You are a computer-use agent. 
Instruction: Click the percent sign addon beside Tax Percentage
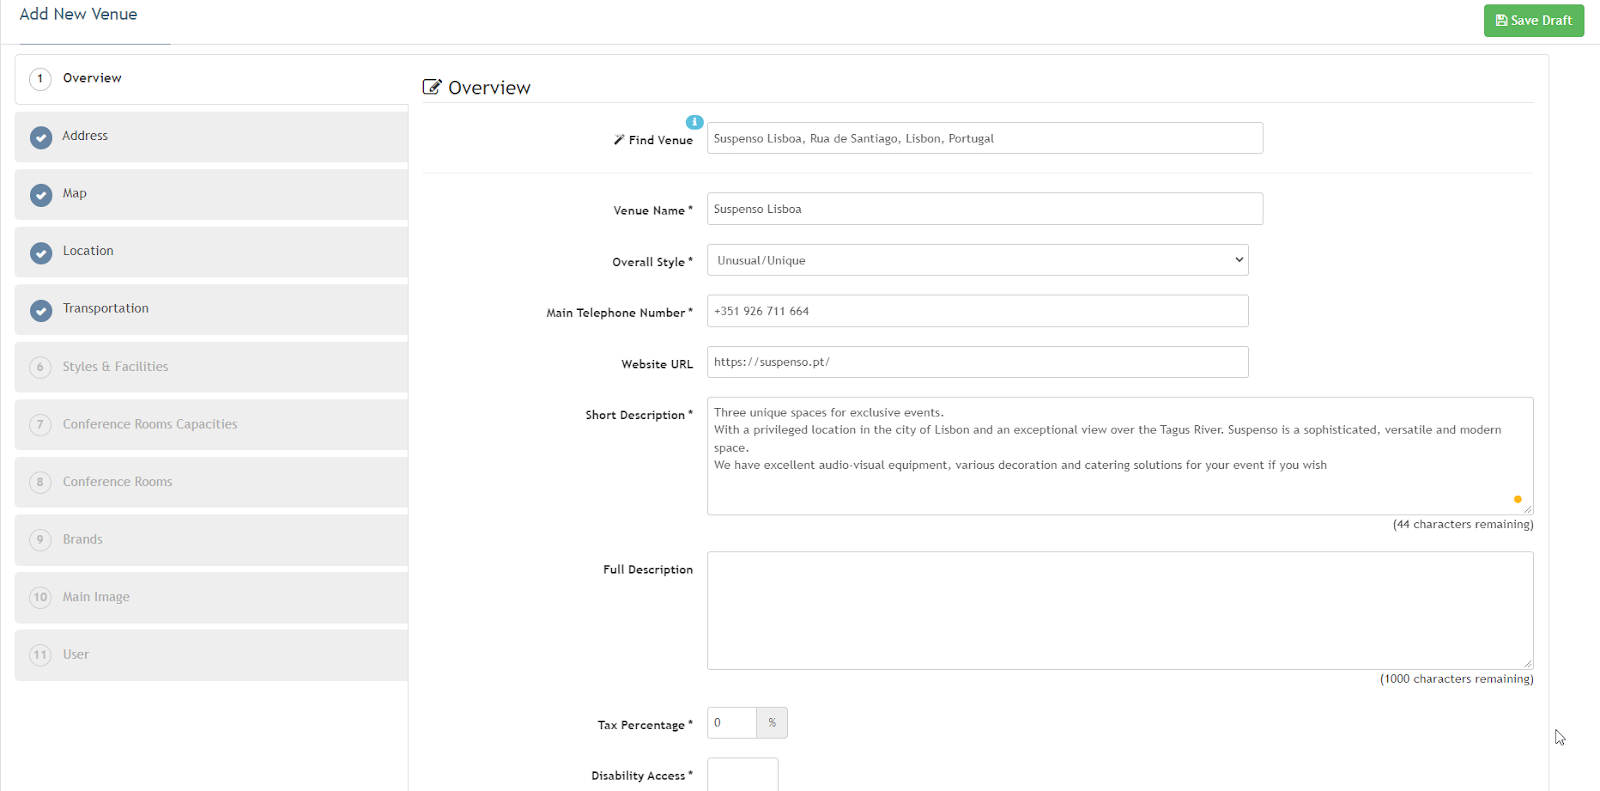772,723
